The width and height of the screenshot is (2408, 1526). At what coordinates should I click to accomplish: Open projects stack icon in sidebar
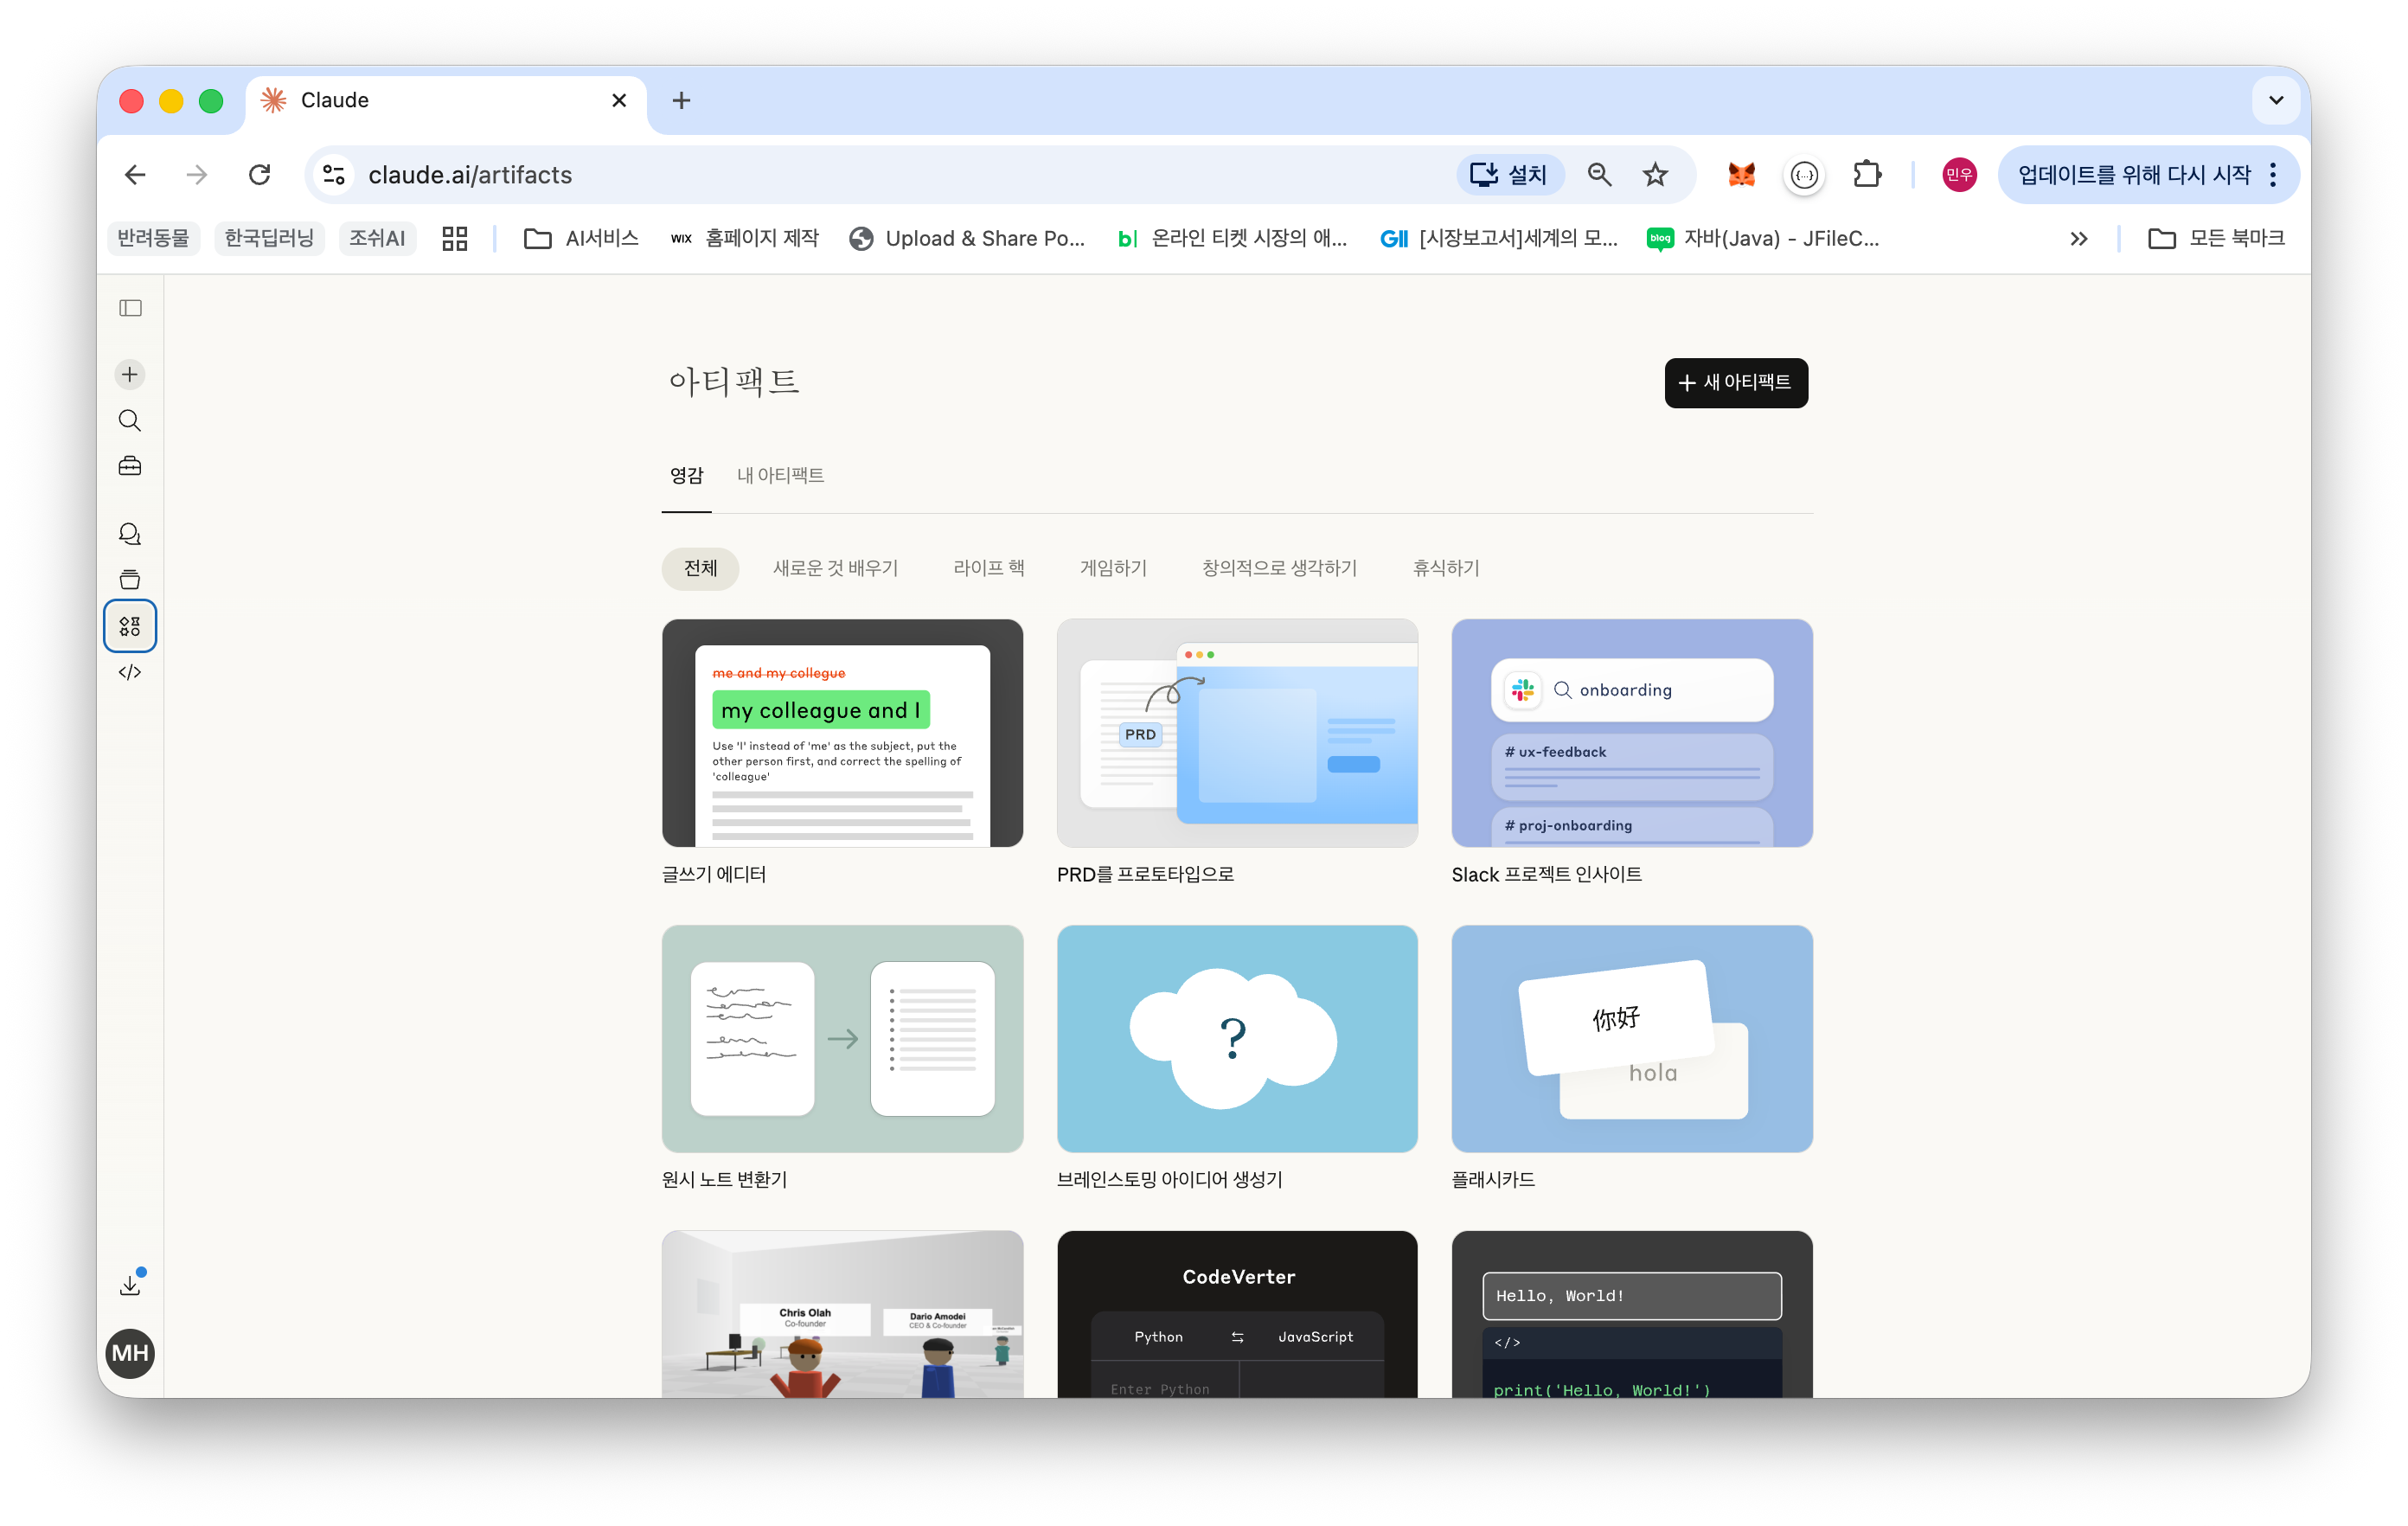click(x=130, y=580)
